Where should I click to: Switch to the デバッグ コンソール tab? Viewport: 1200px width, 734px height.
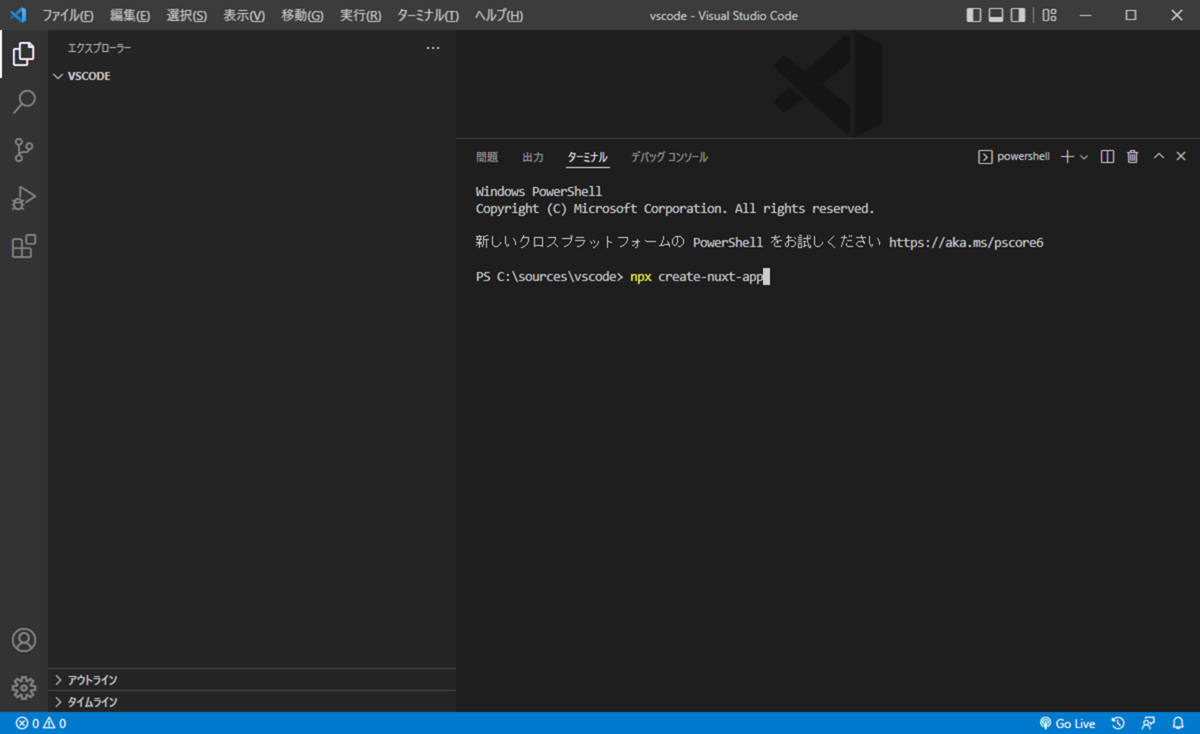(669, 157)
